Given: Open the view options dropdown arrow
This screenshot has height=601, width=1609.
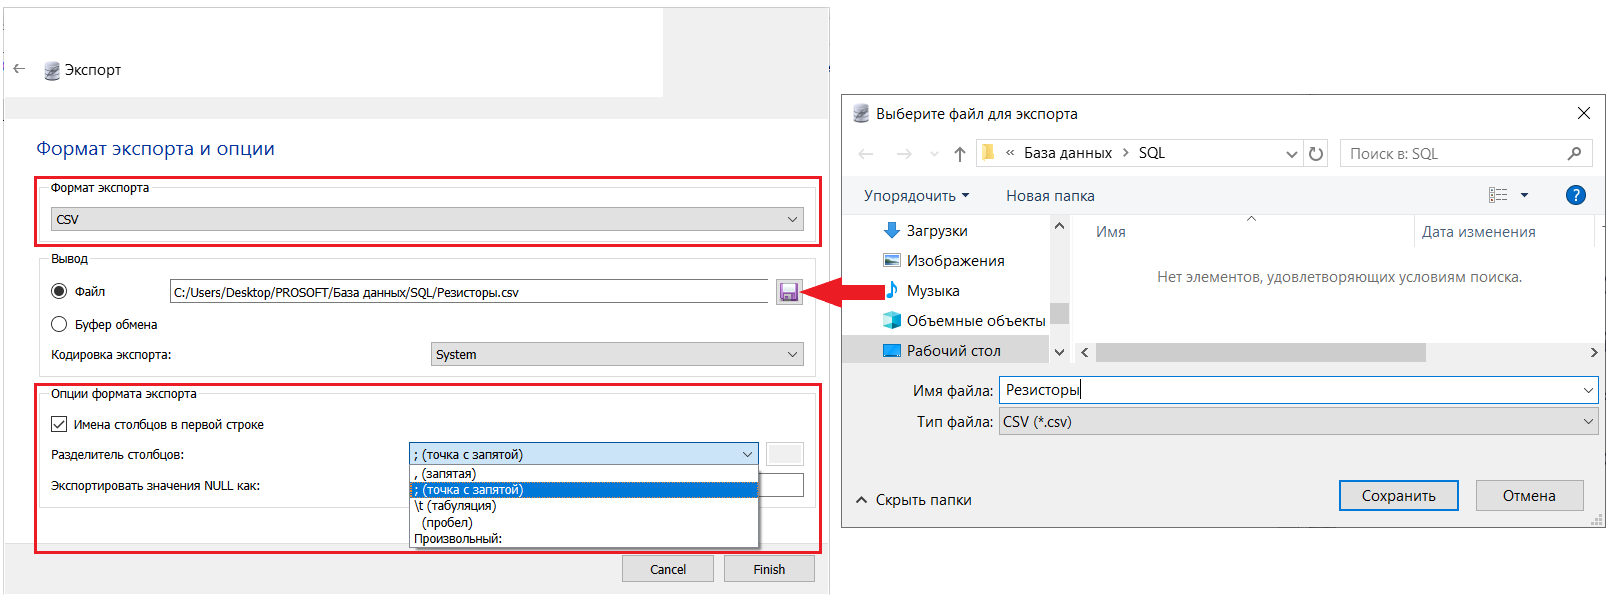Looking at the screenshot, I should [x=1525, y=195].
